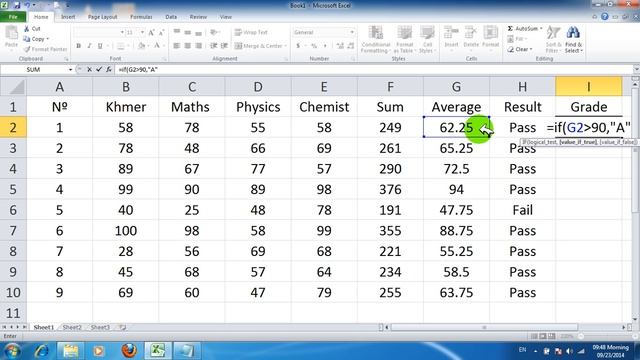This screenshot has width=640, height=360.
Task: Open the font size dropdown
Action: click(142, 32)
